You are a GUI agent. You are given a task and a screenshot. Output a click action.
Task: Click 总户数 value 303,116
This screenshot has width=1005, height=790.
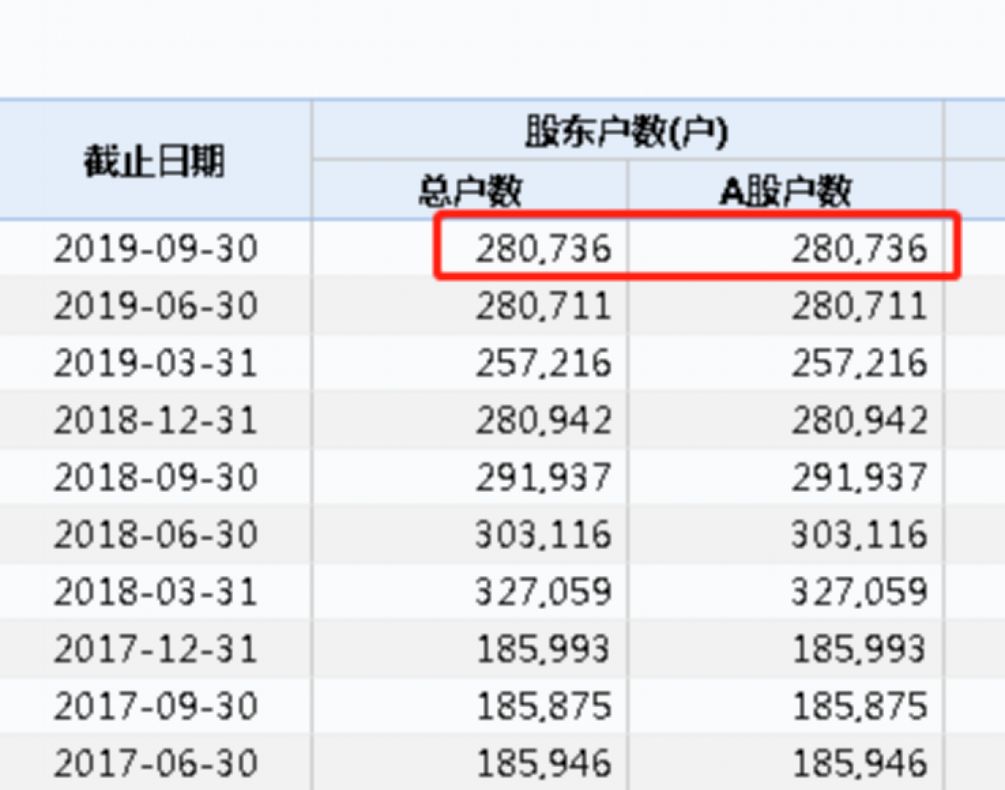pos(543,534)
